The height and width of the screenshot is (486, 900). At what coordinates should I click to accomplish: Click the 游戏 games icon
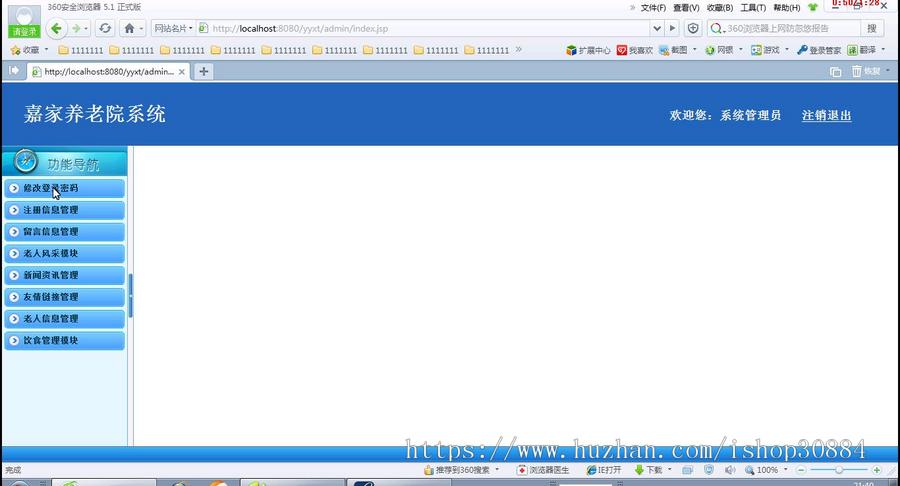(x=765, y=50)
